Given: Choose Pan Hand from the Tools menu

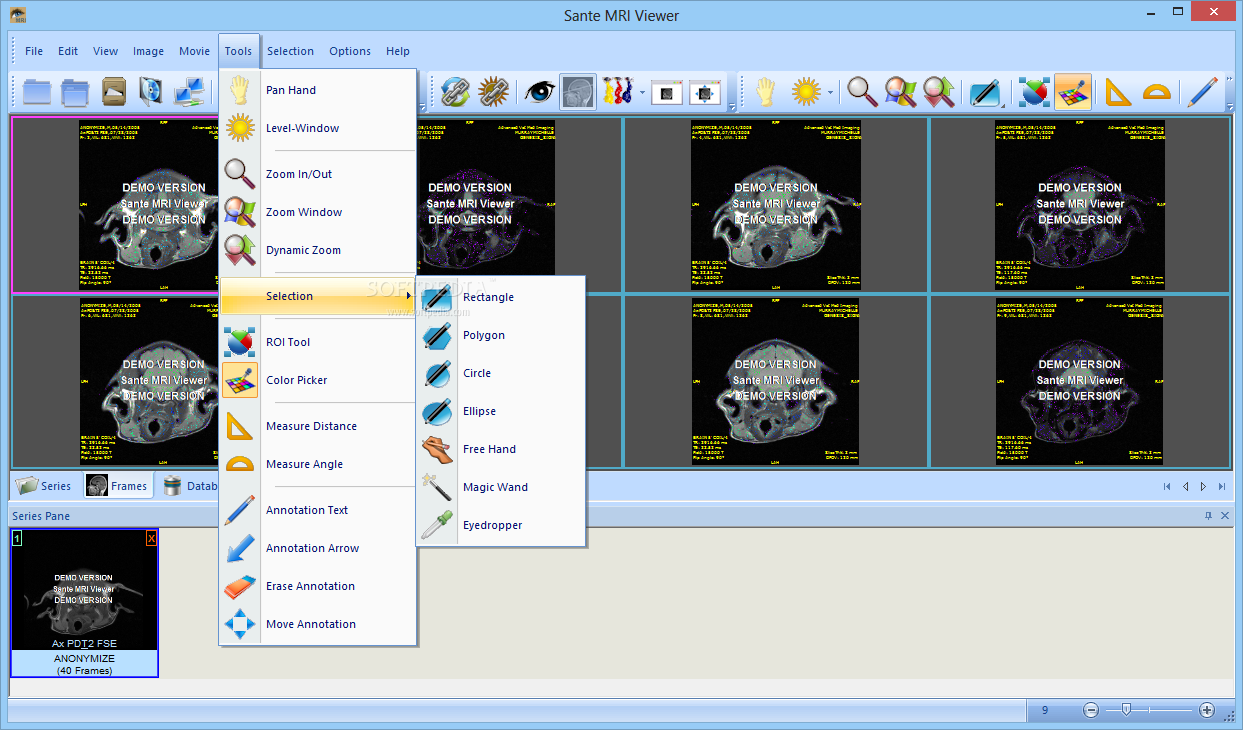Looking at the screenshot, I should [x=317, y=90].
